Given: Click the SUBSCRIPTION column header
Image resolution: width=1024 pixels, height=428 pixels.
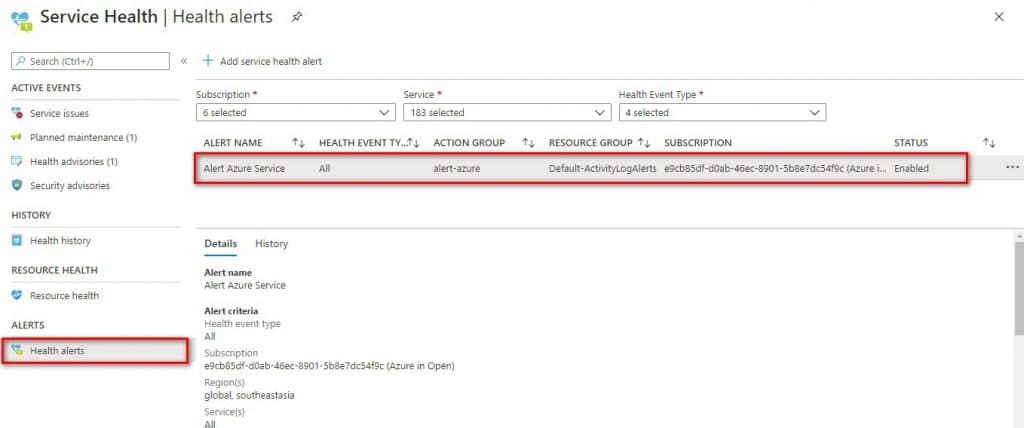Looking at the screenshot, I should (x=698, y=142).
